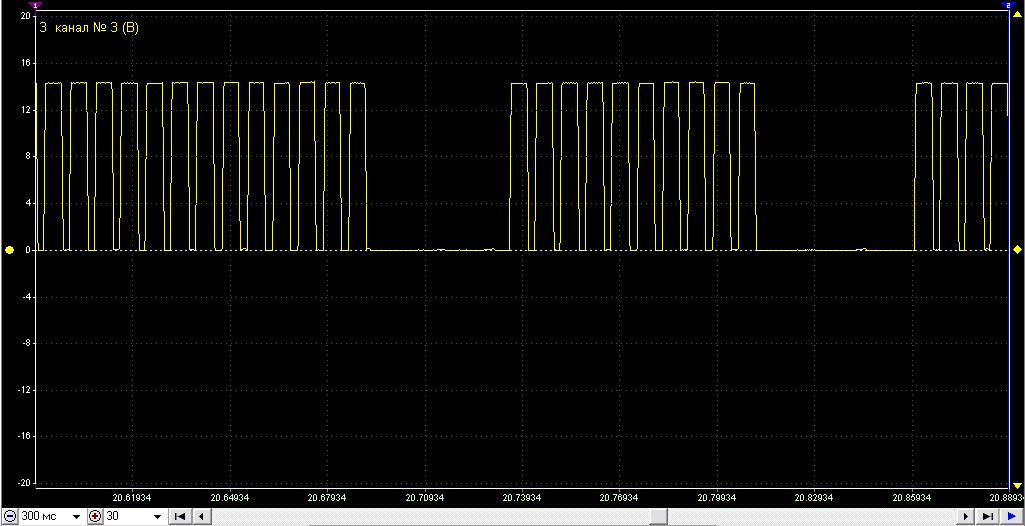Click the yellow up triangle at top right
This screenshot has height=526, width=1025.
pyautogui.click(x=1017, y=14)
